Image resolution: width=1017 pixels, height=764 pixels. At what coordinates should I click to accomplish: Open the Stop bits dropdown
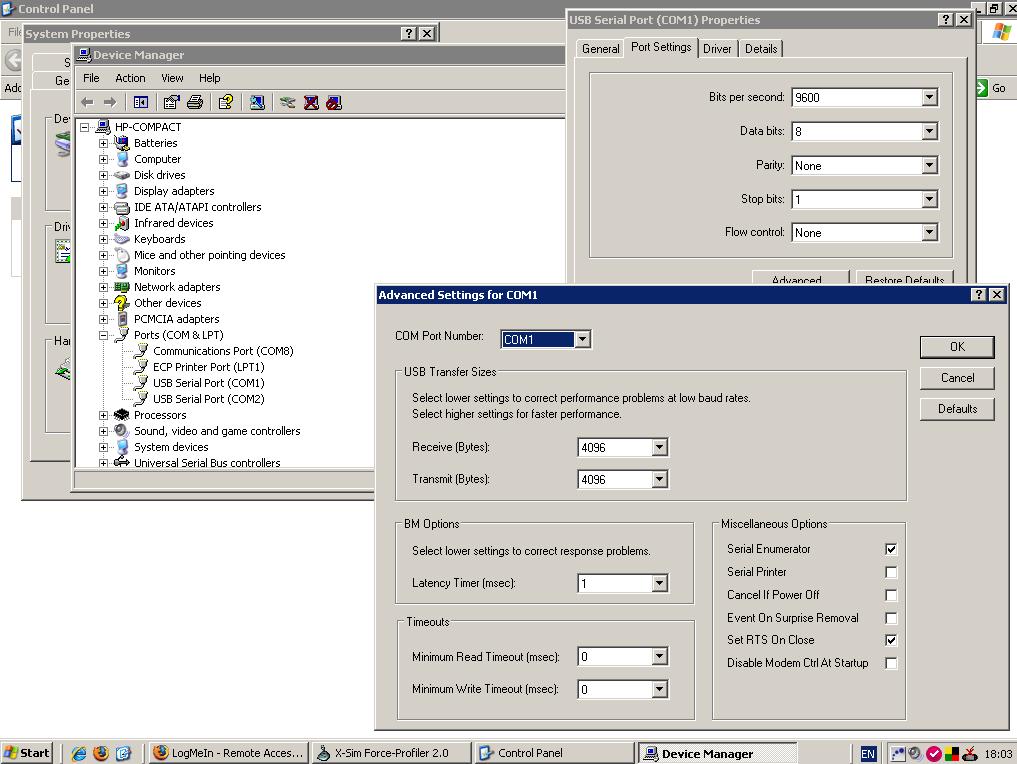pyautogui.click(x=929, y=199)
